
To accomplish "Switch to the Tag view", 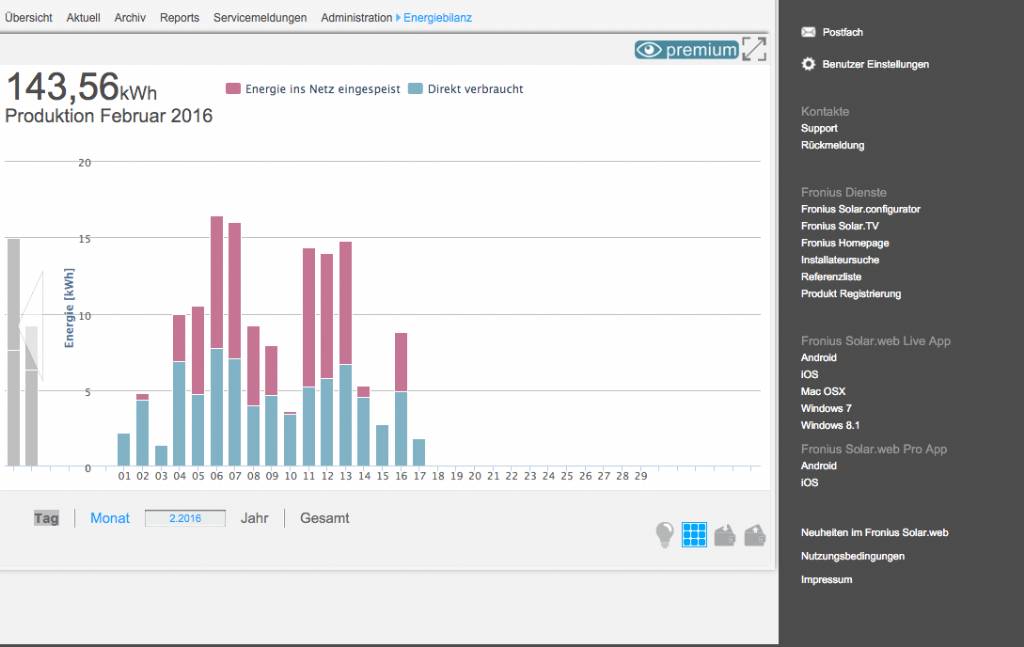I will point(46,518).
